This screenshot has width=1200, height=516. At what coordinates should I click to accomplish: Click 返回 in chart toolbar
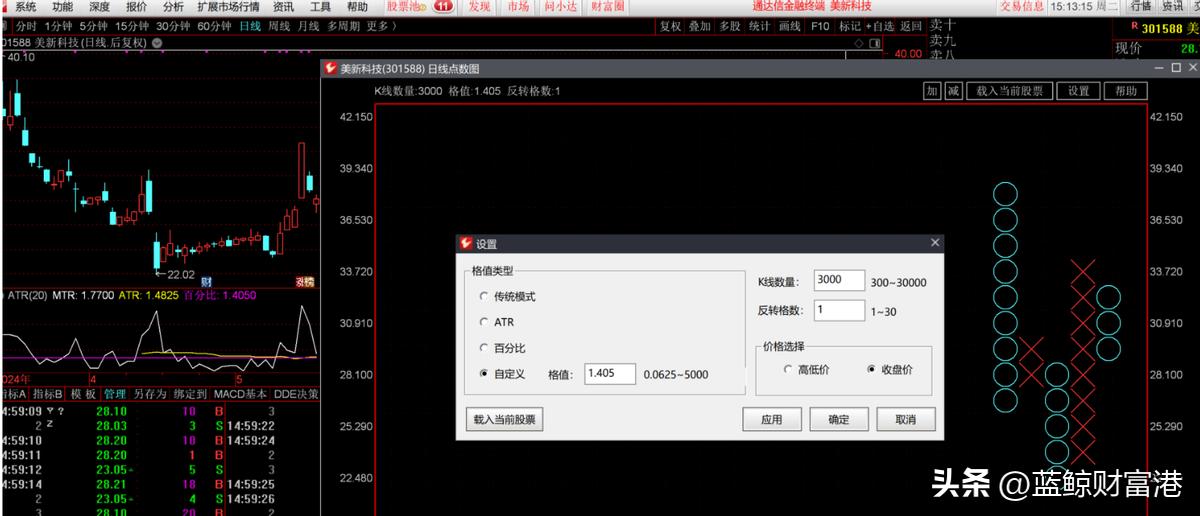[x=910, y=26]
